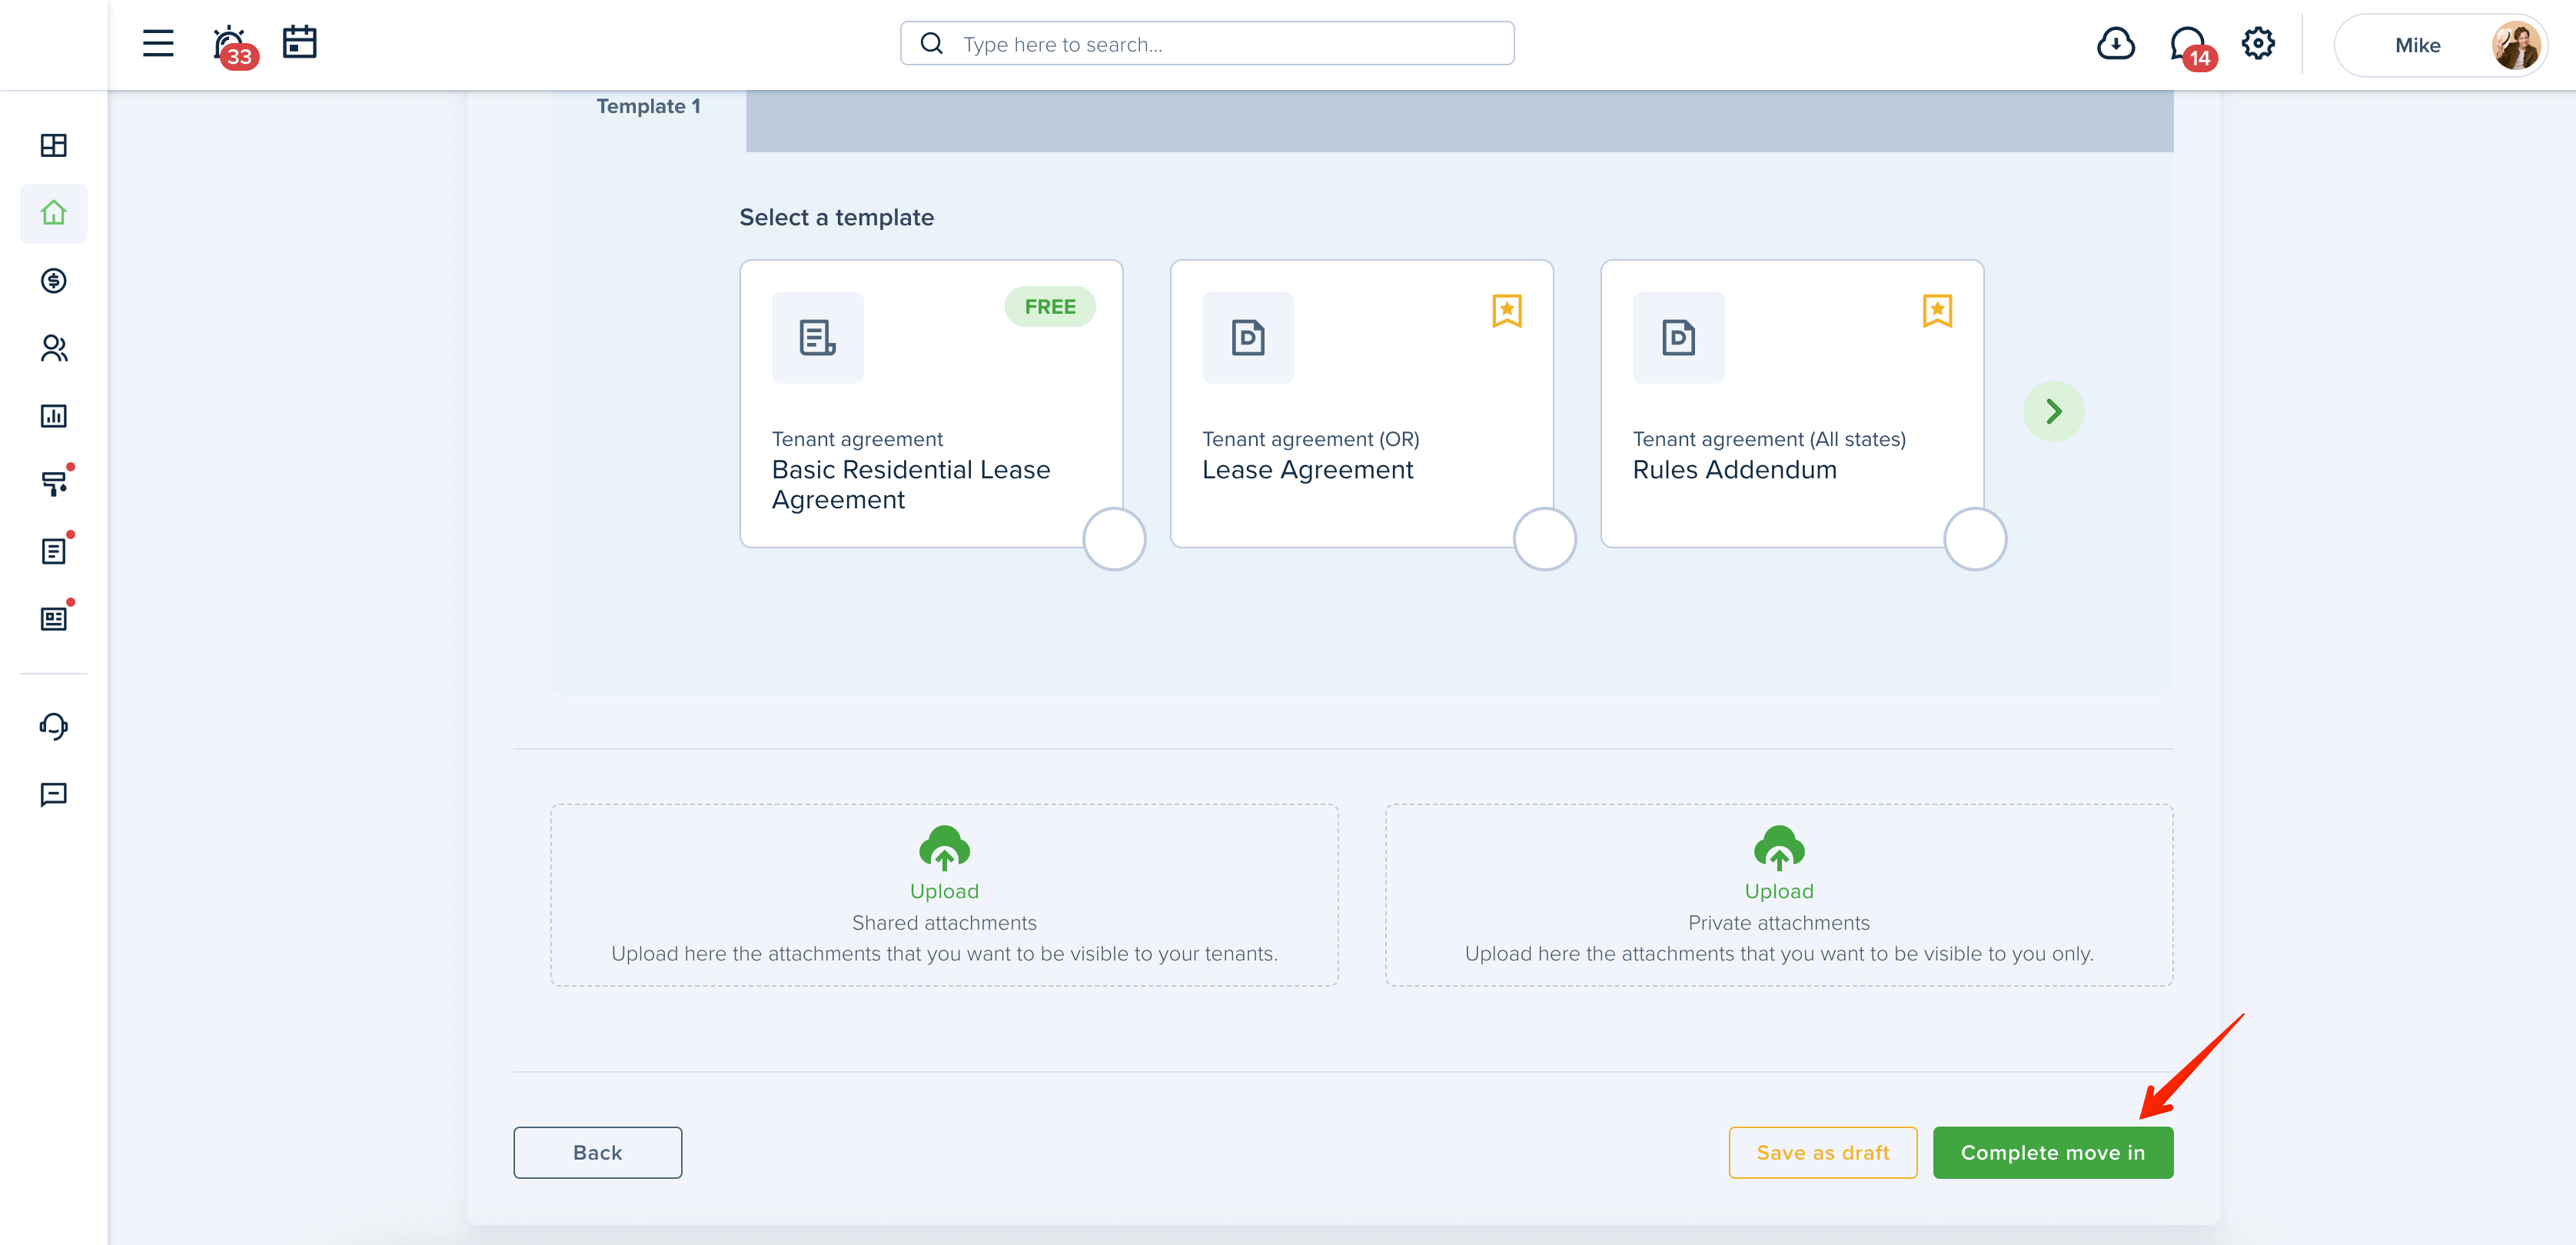This screenshot has width=2576, height=1245.
Task: Open the feedback message icon in sidebar
Action: tap(54, 794)
